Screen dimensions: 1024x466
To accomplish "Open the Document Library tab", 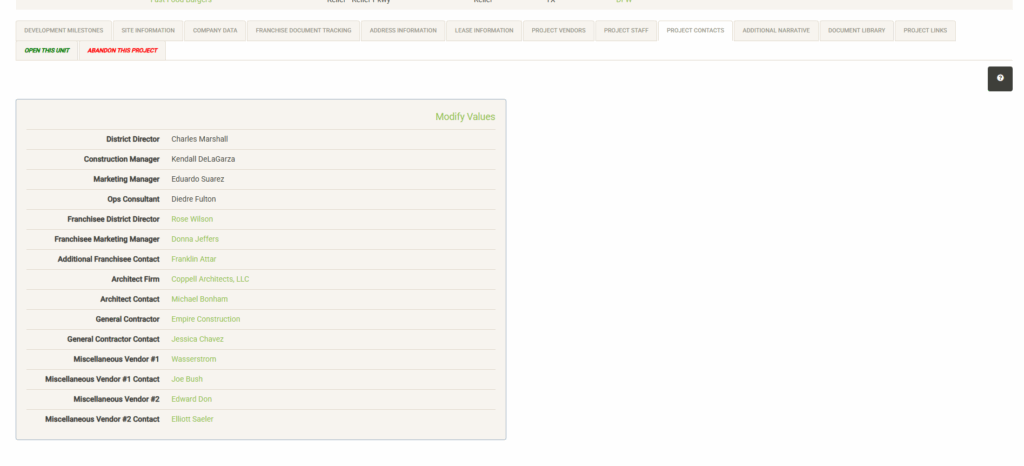I will coord(856,31).
